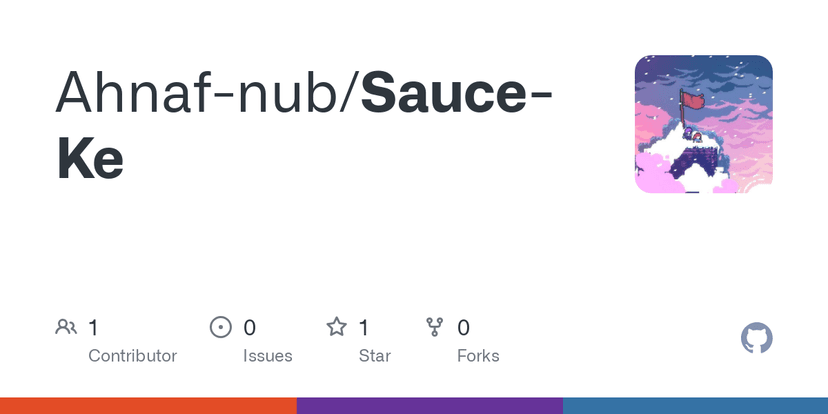Click the contributor count number 1
Screen dimensions: 828x414
[x=94, y=327]
